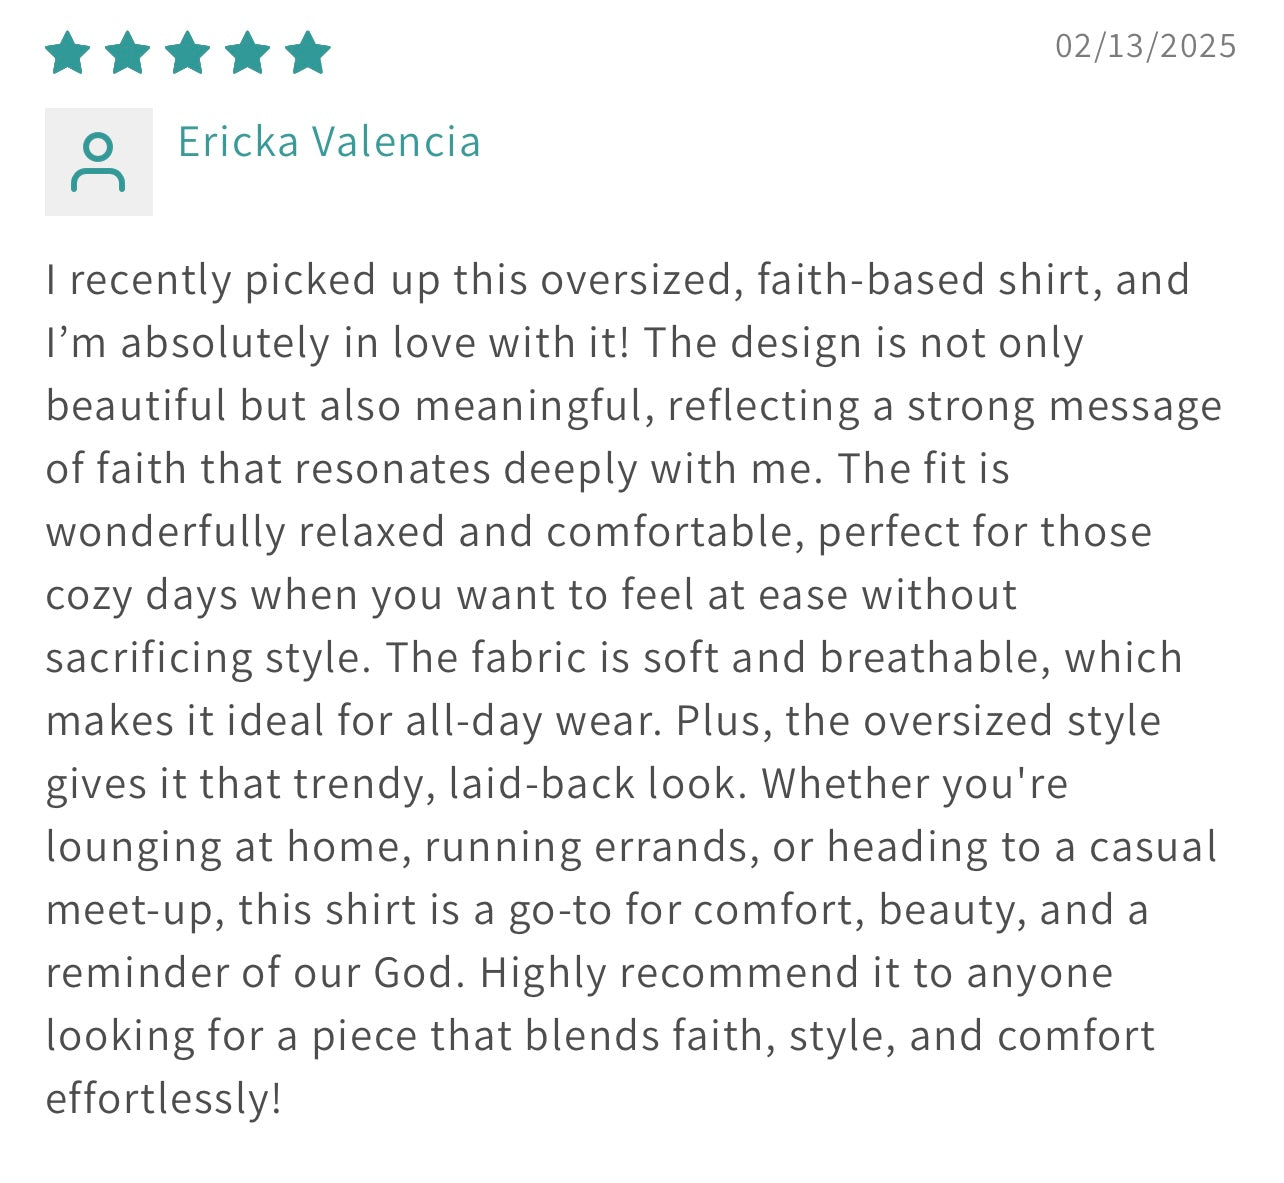Click the phrase "strong message" in review
1284x1183 pixels.
[1064, 406]
